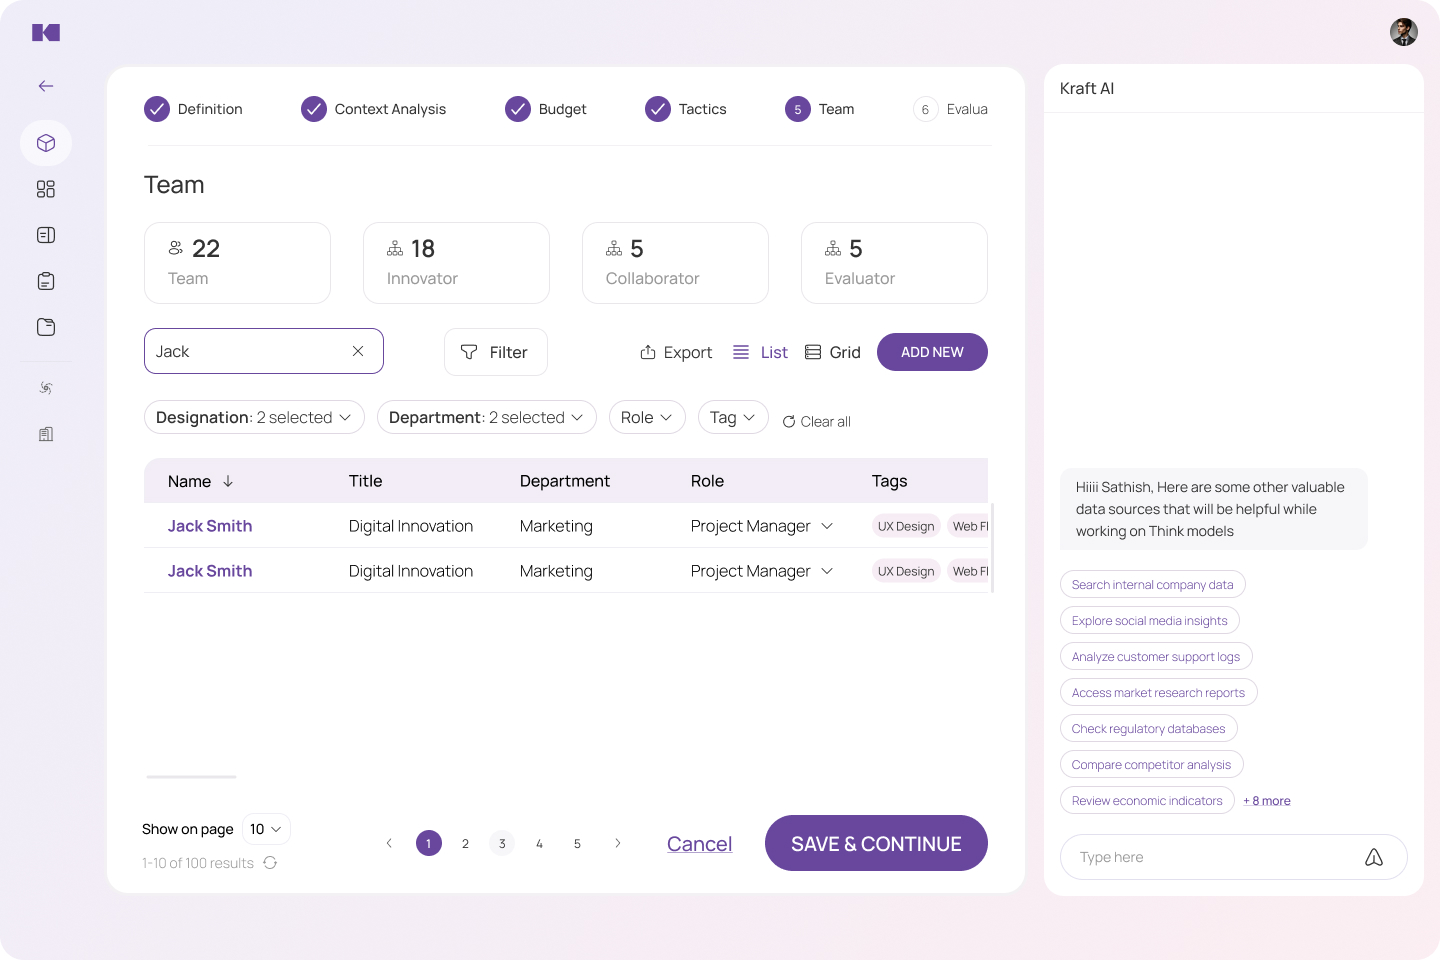Screen dimensions: 1440x960
Task: Switch to List view
Action: [x=760, y=352]
